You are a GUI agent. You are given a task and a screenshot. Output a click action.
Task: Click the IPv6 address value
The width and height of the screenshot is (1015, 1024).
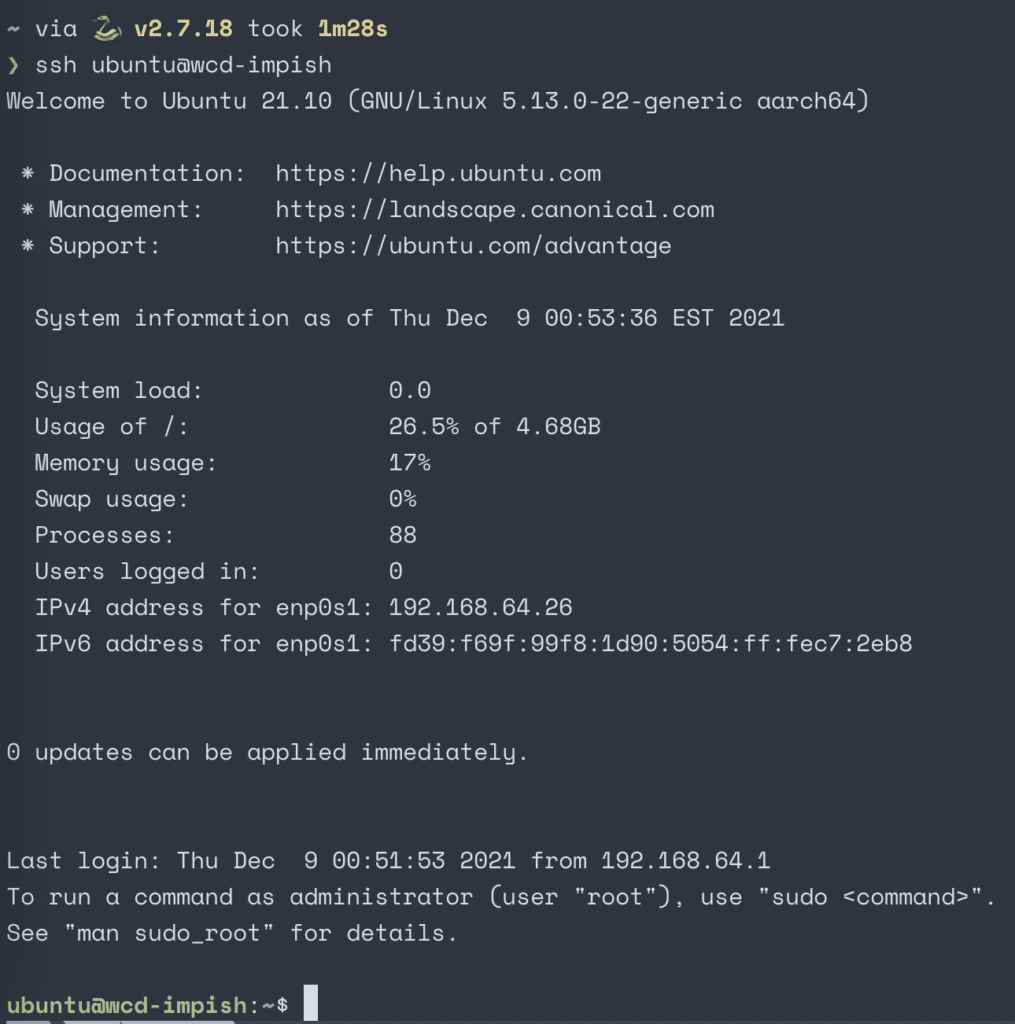[651, 644]
